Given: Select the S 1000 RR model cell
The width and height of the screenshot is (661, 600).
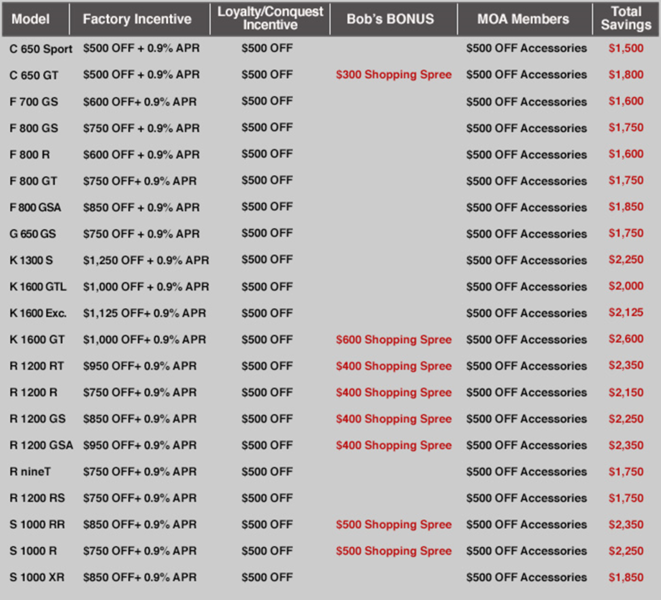Looking at the screenshot, I should click(x=37, y=525).
